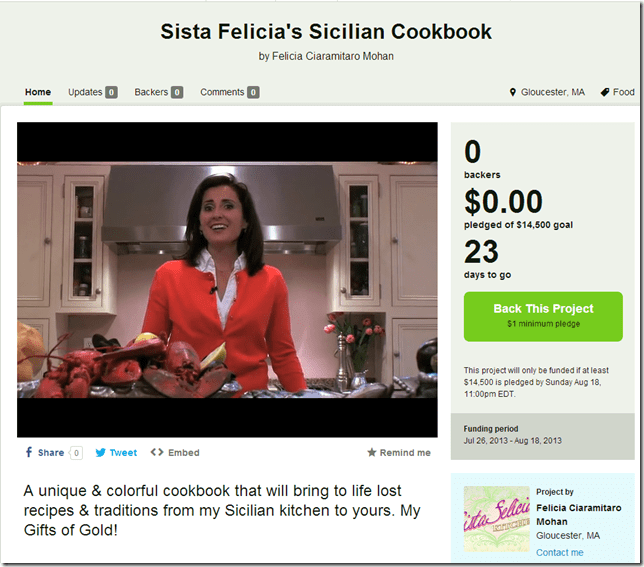Click the Felicia Ciaramitaro Mohan creator name
The width and height of the screenshot is (644, 567).
pyautogui.click(x=578, y=514)
